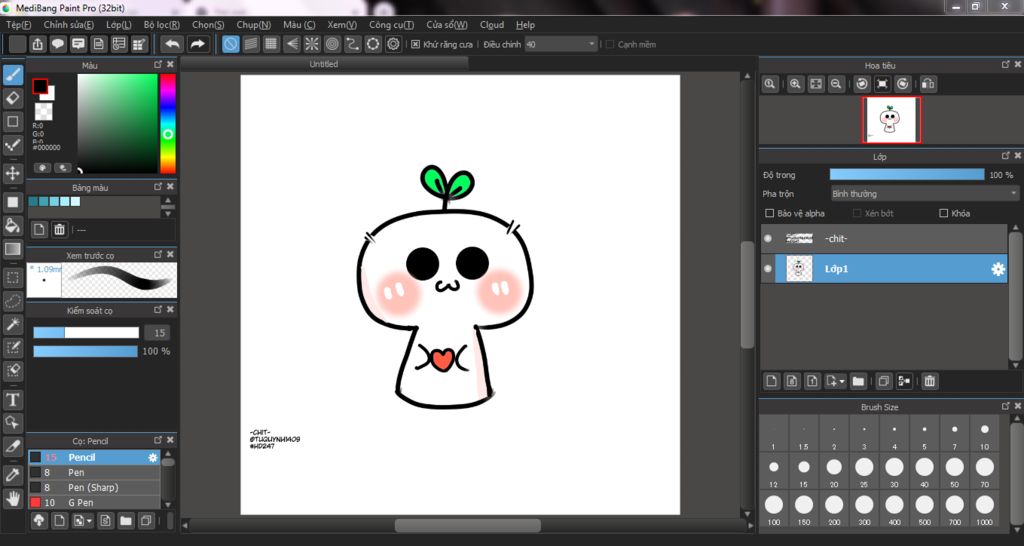The width and height of the screenshot is (1024, 546).
Task: Enable the curve snap guide
Action: click(353, 44)
